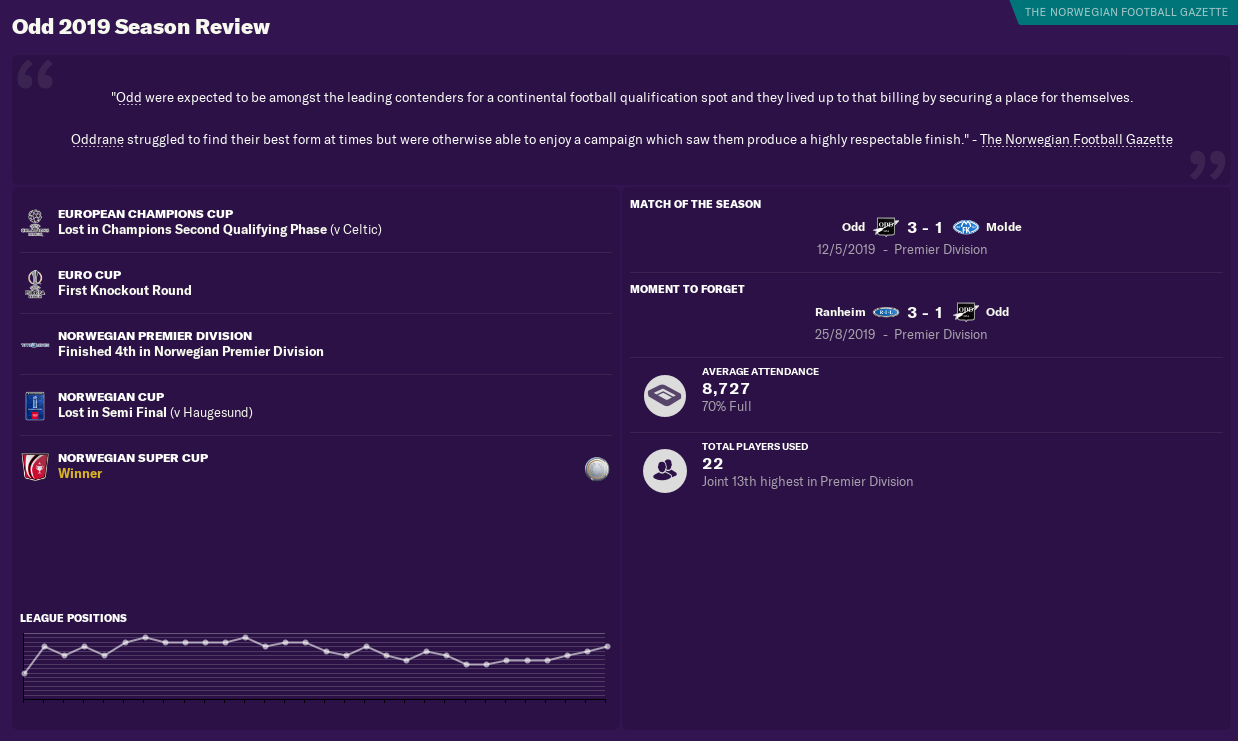Click Joint 13th highest in Premier Division text
This screenshot has height=741, width=1238.
pyautogui.click(x=807, y=481)
